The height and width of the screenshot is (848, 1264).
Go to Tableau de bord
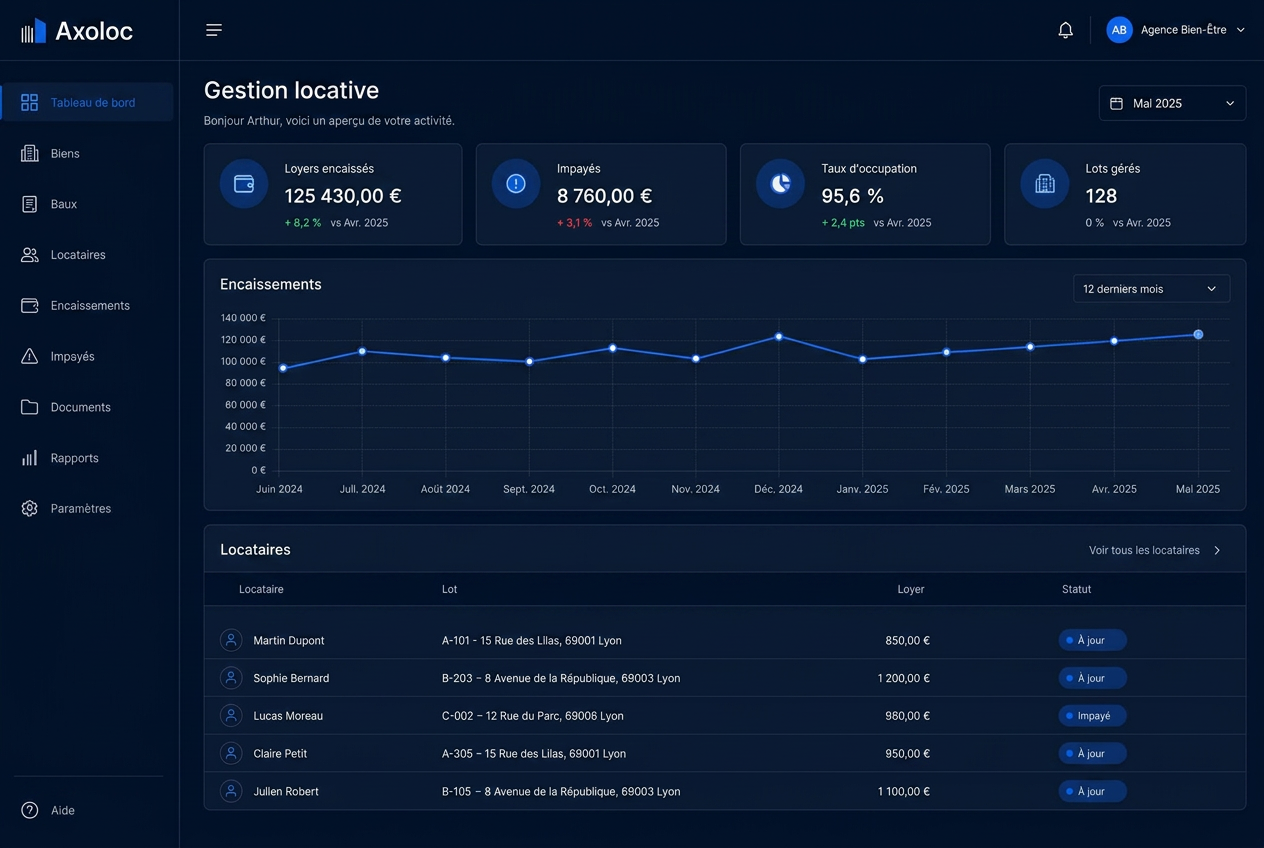[x=87, y=102]
